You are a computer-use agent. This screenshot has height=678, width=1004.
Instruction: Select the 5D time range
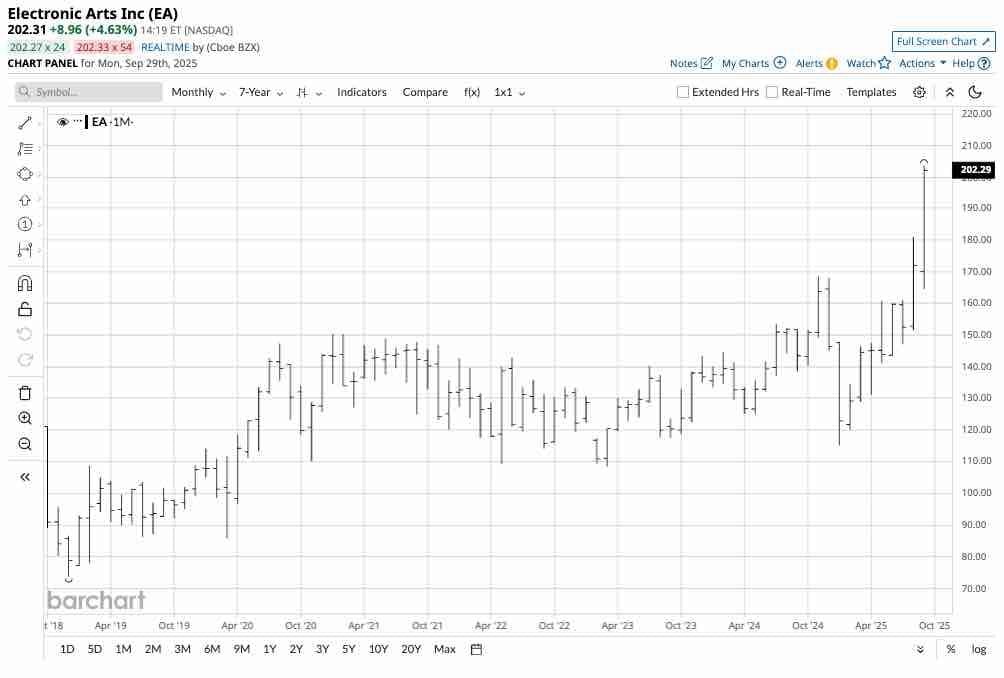pos(95,649)
